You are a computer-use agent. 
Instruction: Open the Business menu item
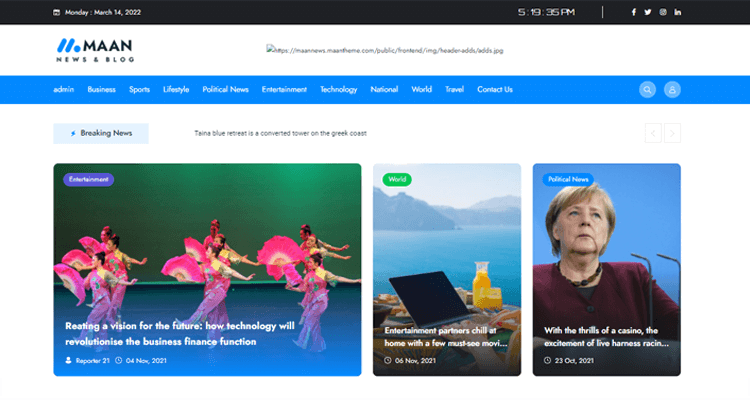pyautogui.click(x=101, y=89)
